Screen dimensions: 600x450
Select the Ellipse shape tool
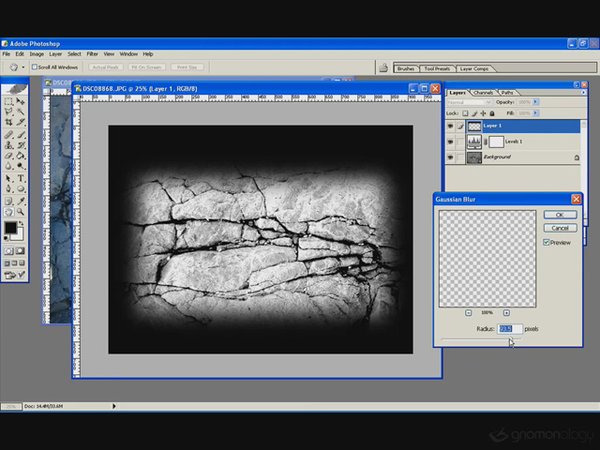click(x=21, y=189)
